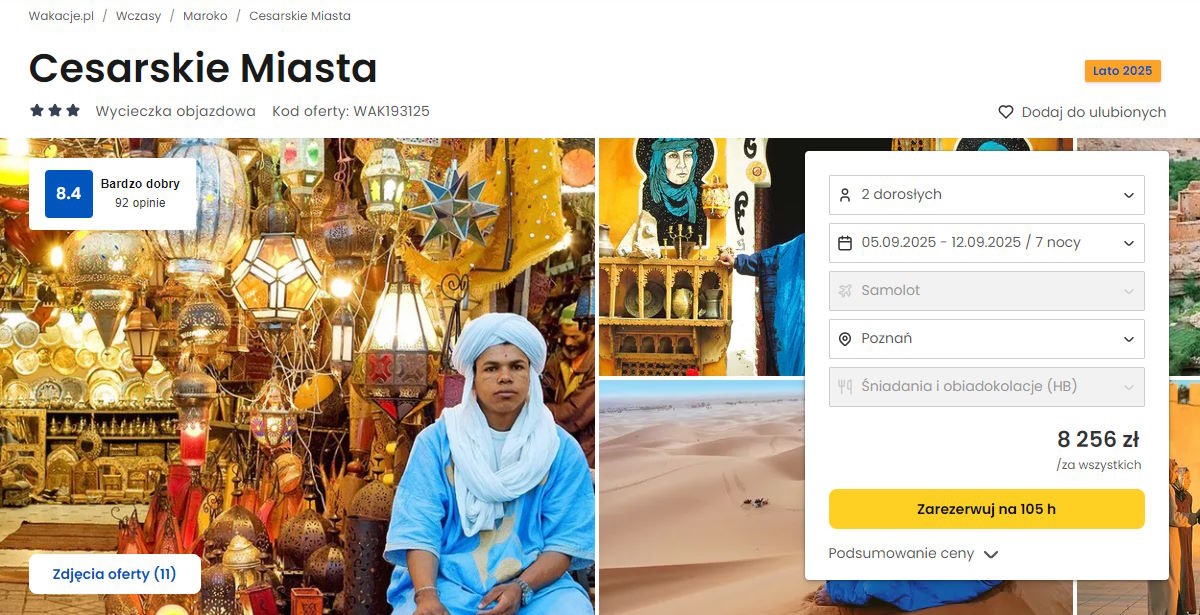Click the airplane icon next to Samolot

tap(845, 291)
